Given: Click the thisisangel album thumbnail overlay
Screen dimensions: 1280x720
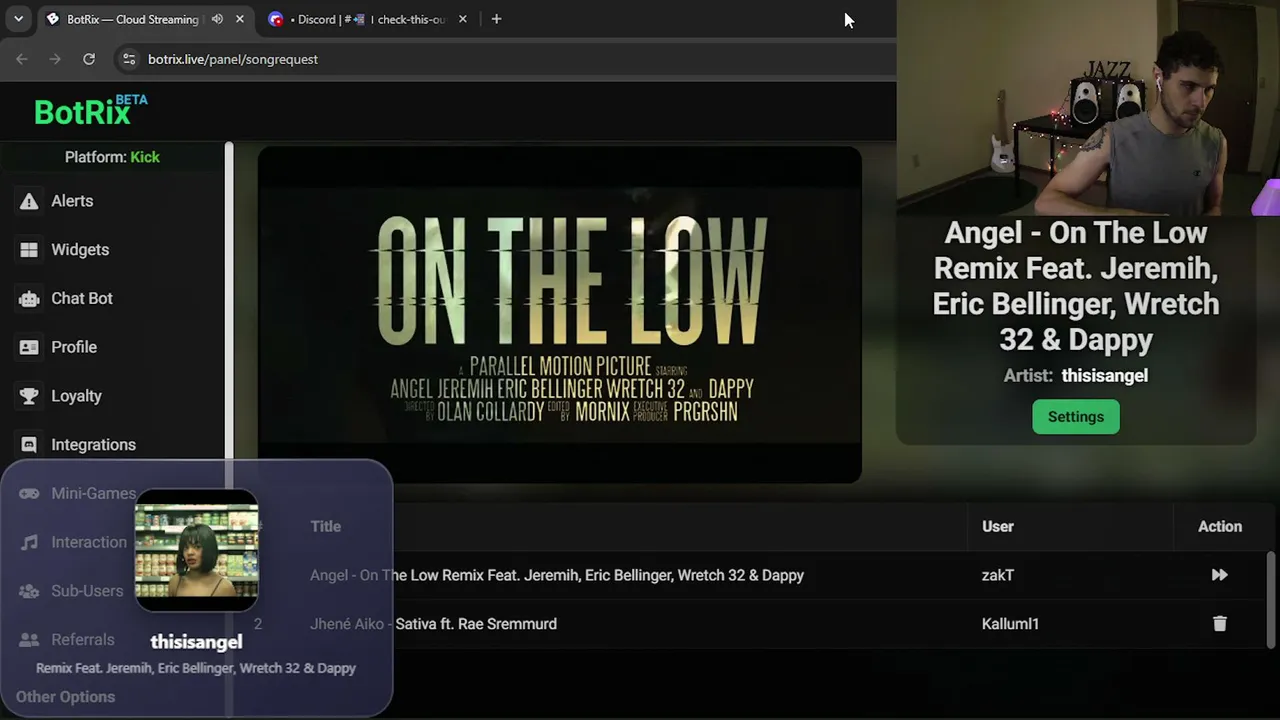Looking at the screenshot, I should tap(196, 550).
